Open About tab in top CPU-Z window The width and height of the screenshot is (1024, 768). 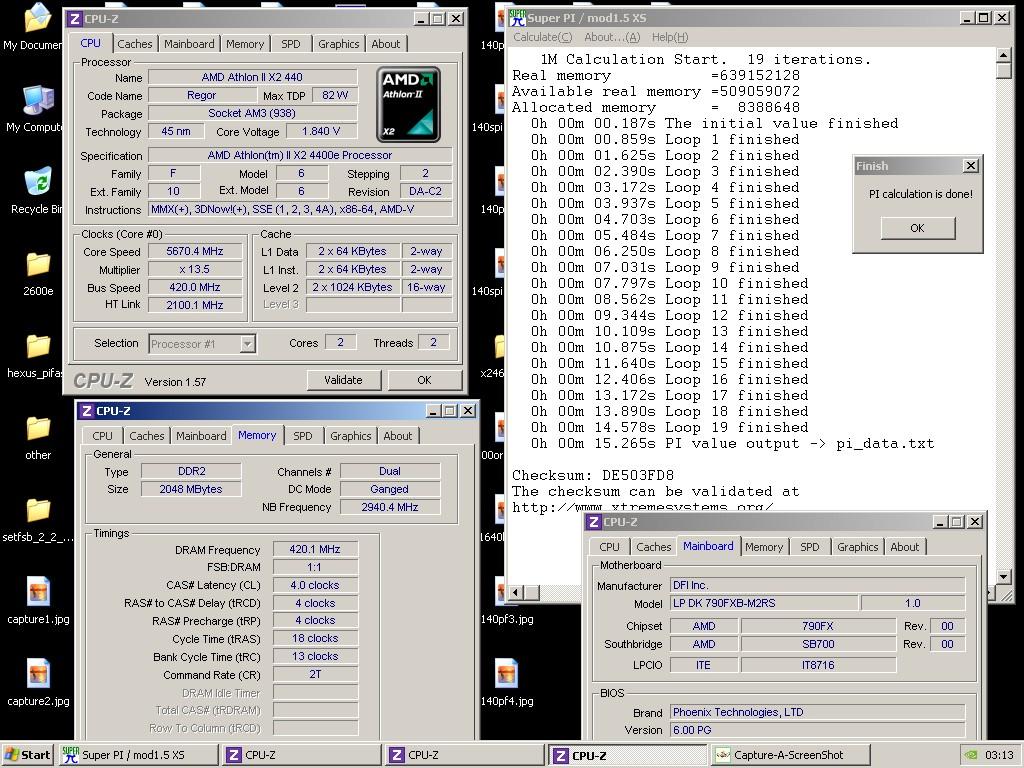point(385,44)
